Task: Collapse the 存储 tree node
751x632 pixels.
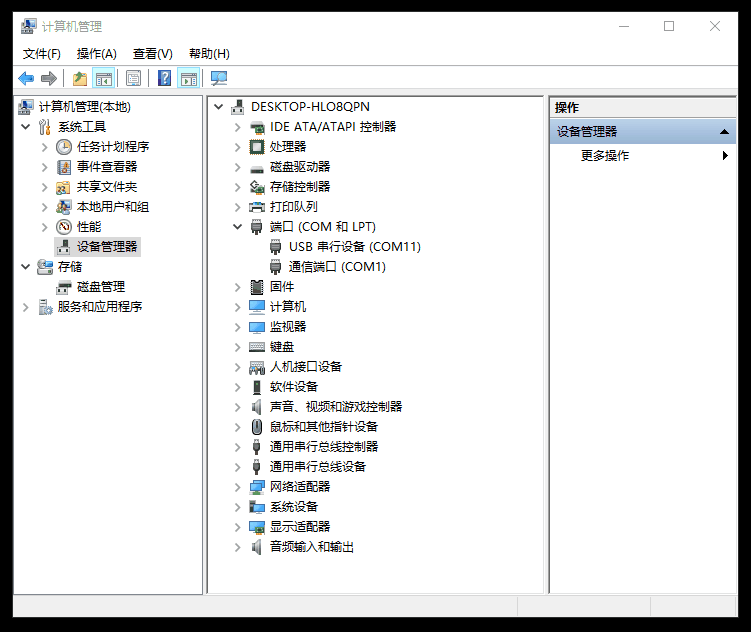Action: 26,267
